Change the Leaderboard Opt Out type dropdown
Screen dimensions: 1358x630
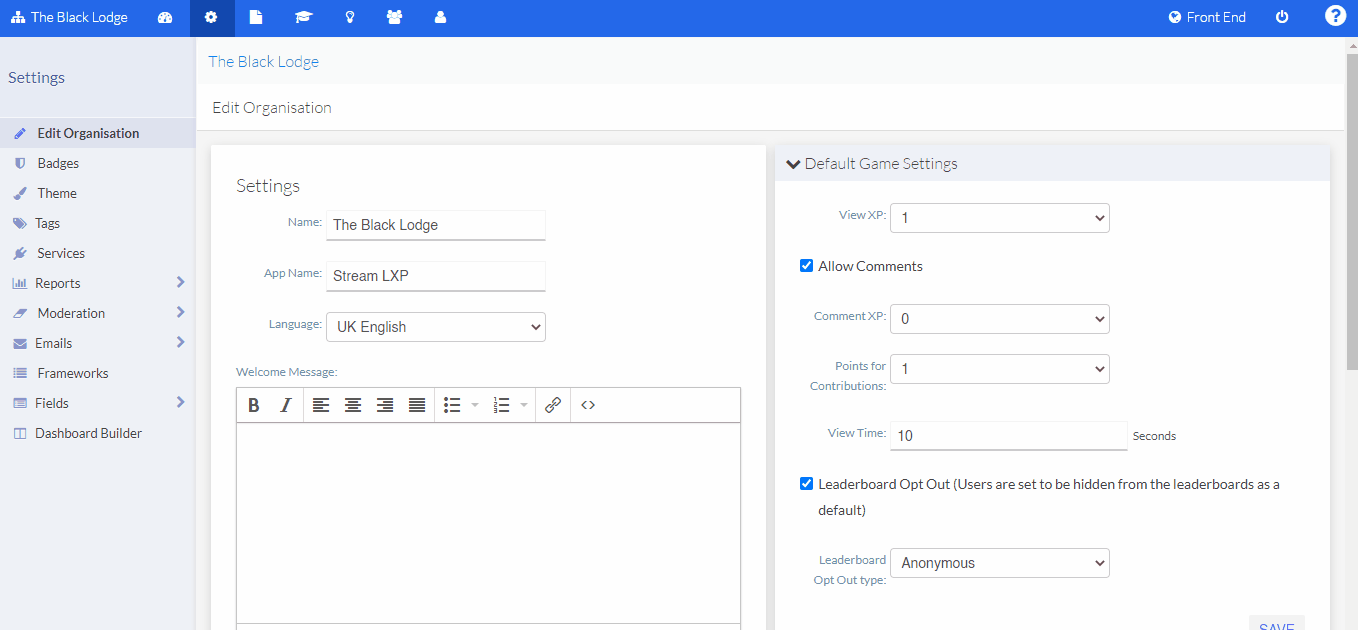pos(999,562)
